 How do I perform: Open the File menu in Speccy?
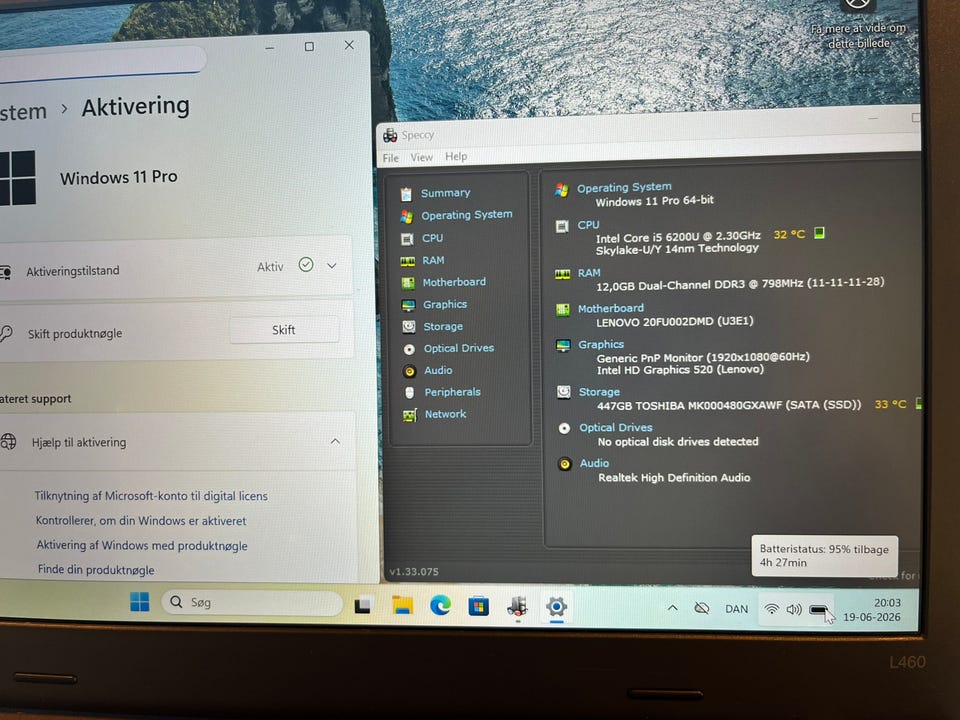(x=391, y=158)
